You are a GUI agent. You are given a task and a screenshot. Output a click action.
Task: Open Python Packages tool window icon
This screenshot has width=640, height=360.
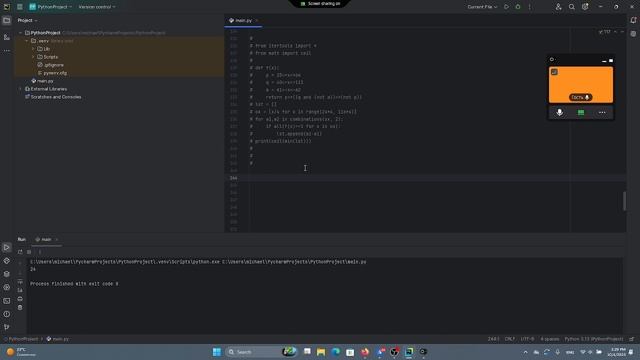[x=7, y=261]
